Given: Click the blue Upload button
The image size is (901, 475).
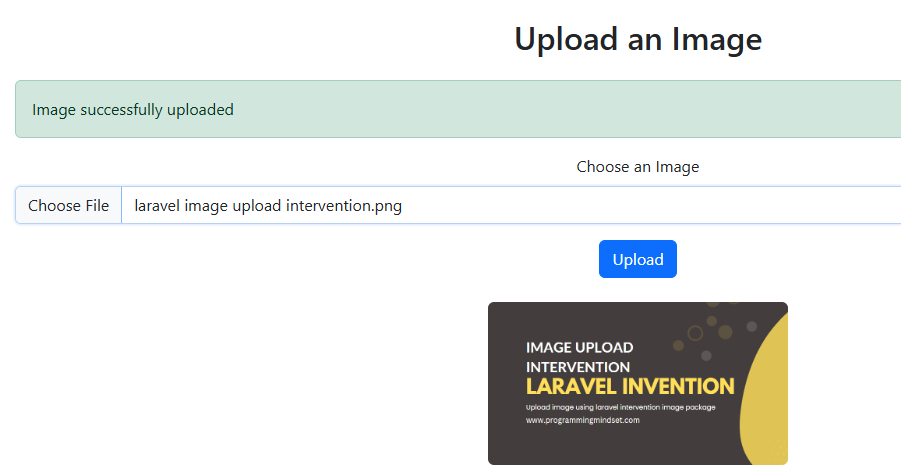Looking at the screenshot, I should click(x=638, y=259).
